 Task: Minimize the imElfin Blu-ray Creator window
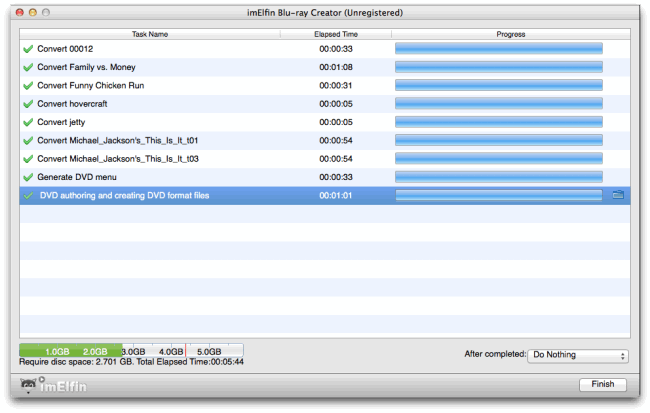click(33, 12)
